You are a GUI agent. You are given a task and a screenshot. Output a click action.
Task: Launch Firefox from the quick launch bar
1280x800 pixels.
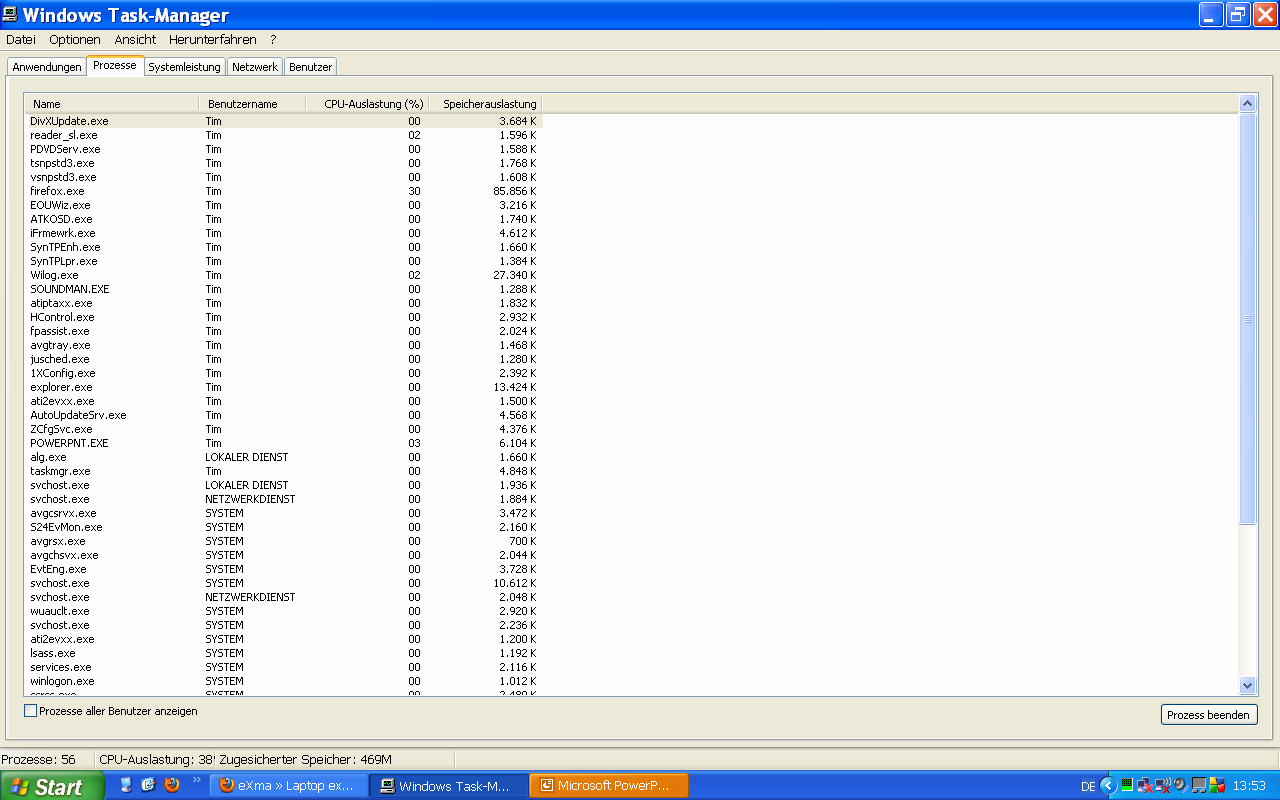(x=172, y=785)
